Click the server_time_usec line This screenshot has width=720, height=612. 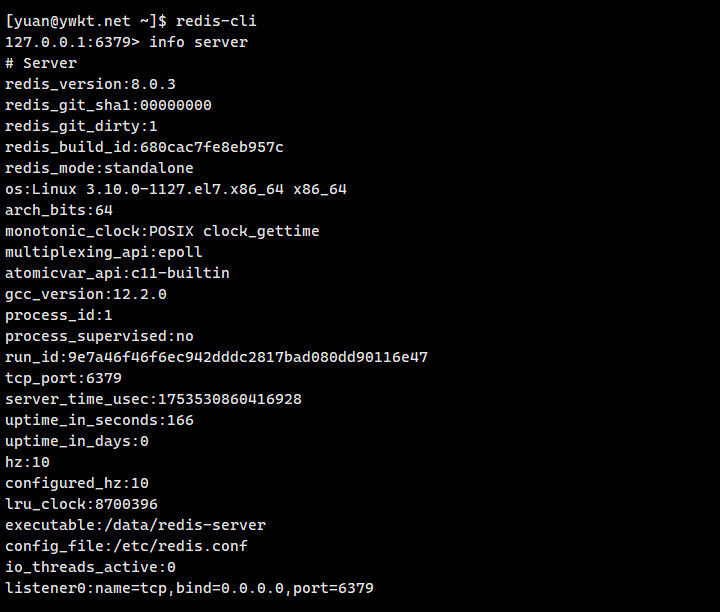tap(153, 399)
